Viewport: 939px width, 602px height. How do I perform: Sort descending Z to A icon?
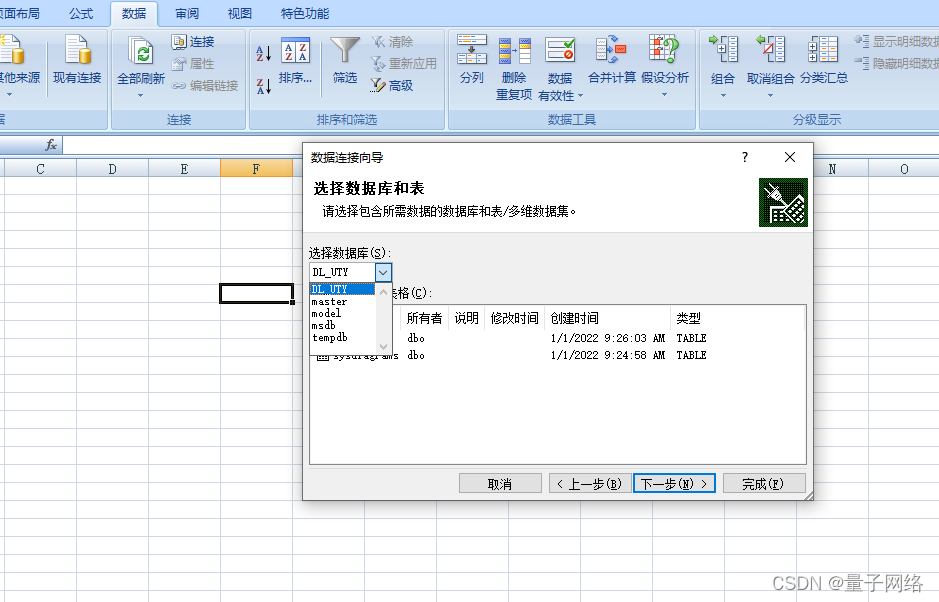[263, 86]
